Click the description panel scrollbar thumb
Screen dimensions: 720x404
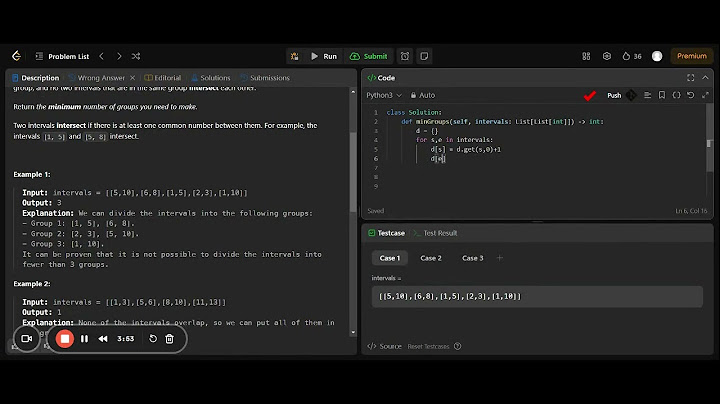(353, 172)
